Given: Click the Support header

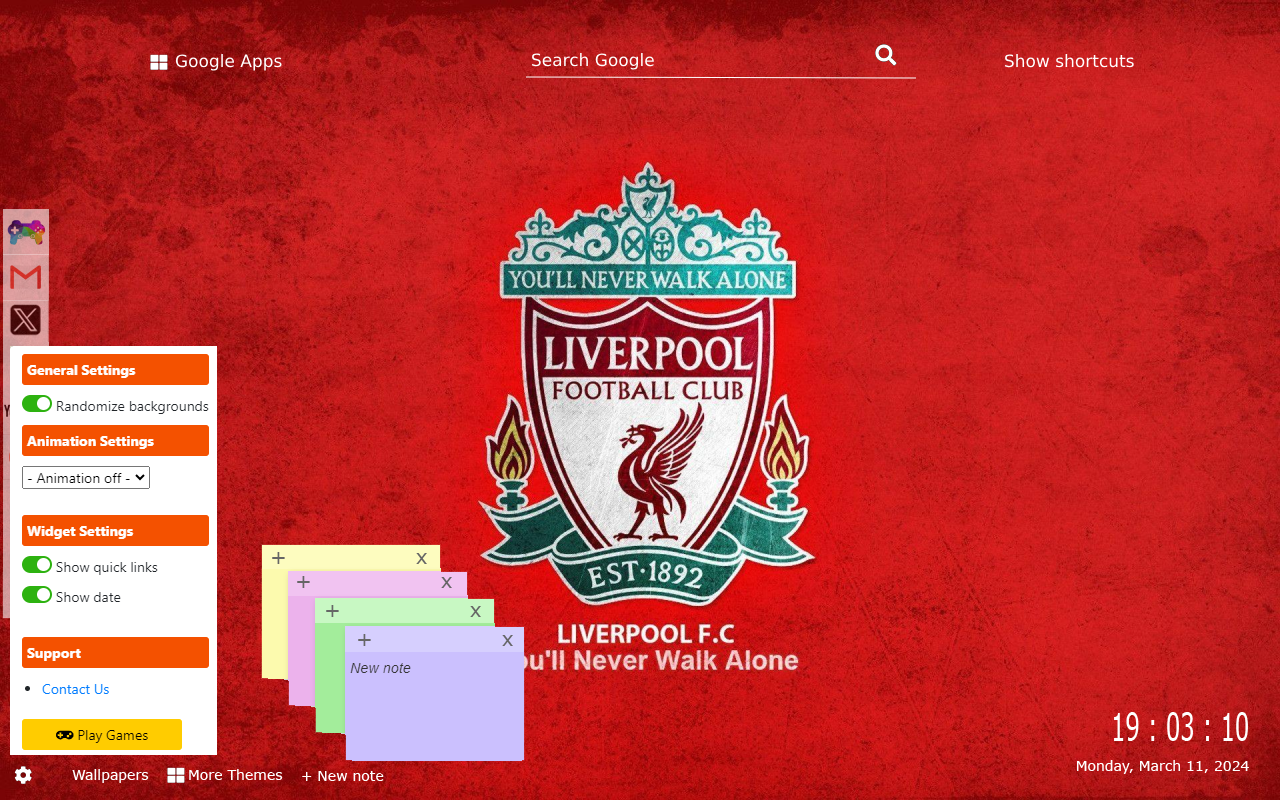Looking at the screenshot, I should tap(115, 653).
